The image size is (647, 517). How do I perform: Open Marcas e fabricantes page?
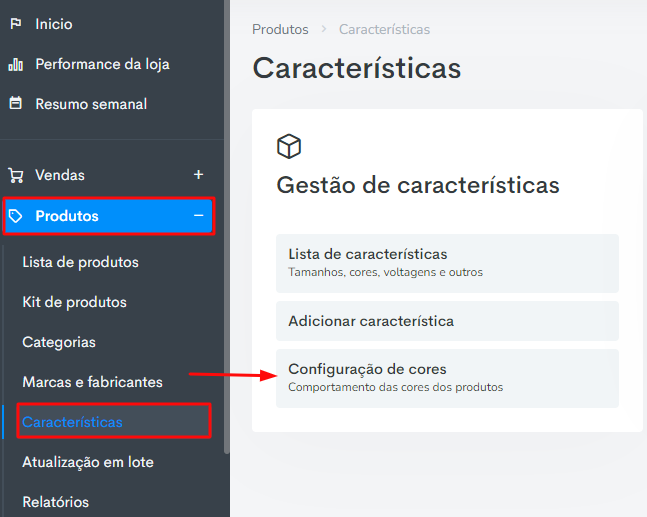click(92, 382)
